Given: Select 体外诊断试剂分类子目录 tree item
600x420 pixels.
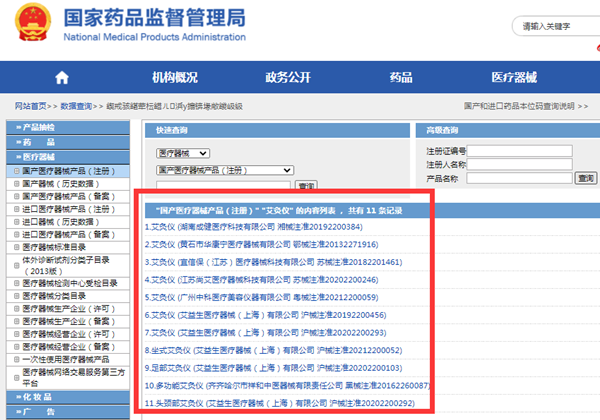Looking at the screenshot, I should (65, 265).
